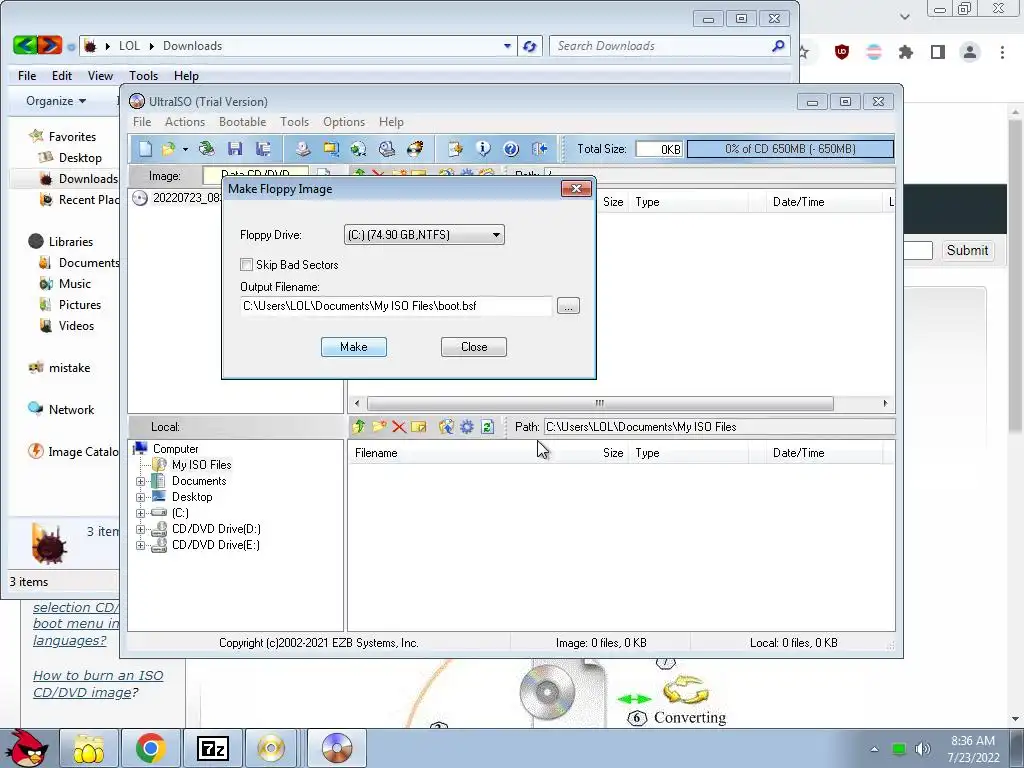Select Music under Libraries in Downloads window
Viewport: 1024px width, 768px height.
click(74, 284)
